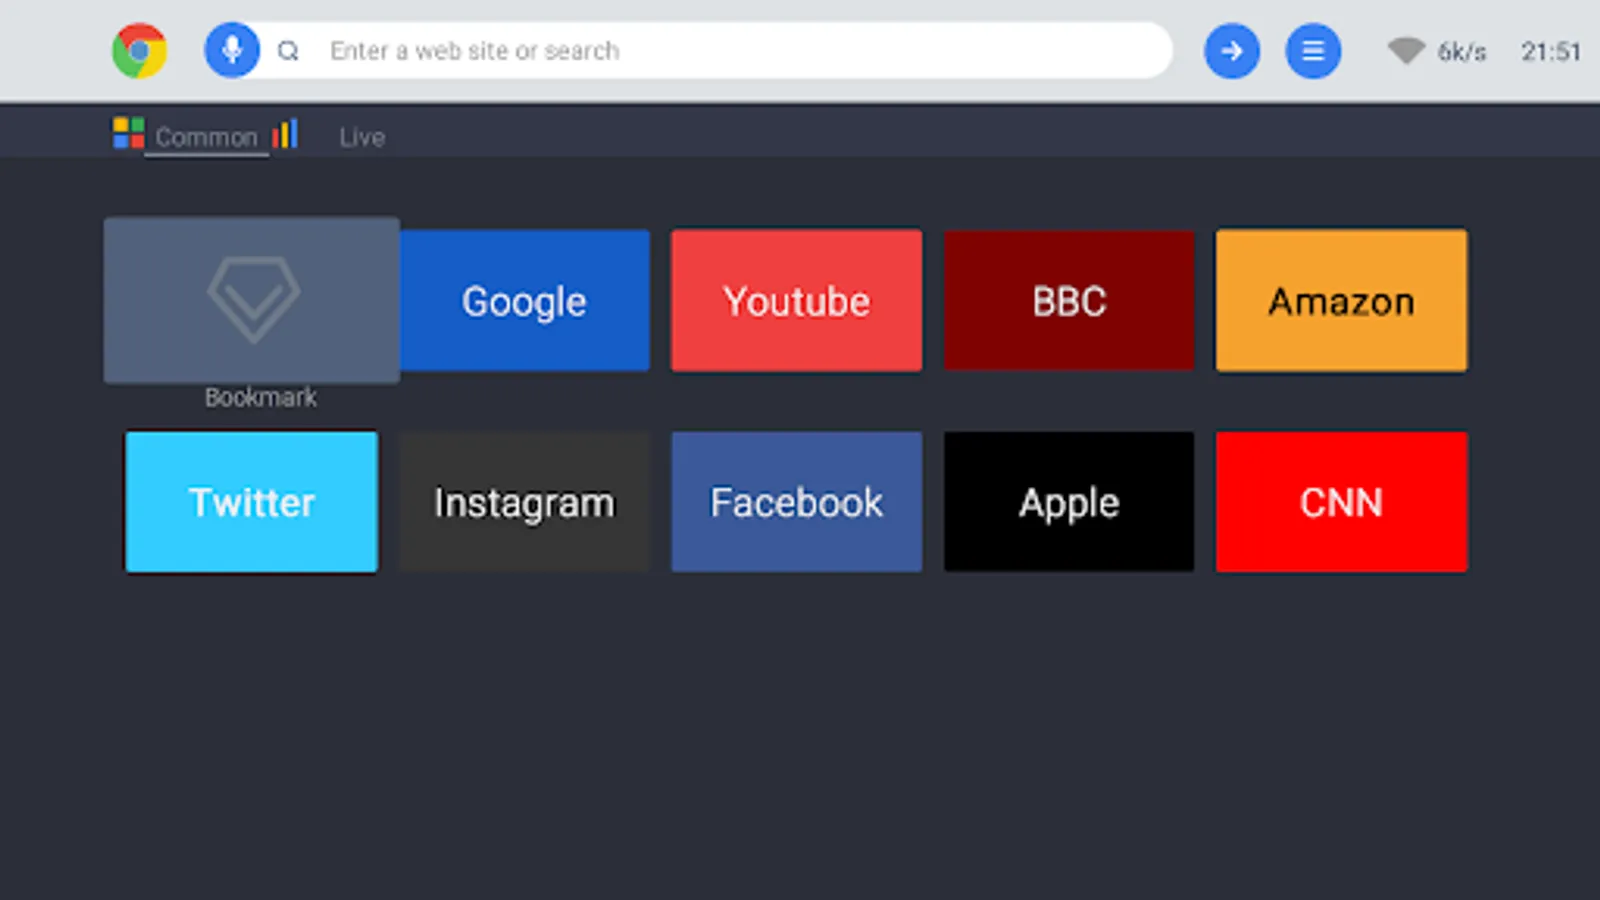
Task: Switch to the Common tab
Action: pos(206,137)
